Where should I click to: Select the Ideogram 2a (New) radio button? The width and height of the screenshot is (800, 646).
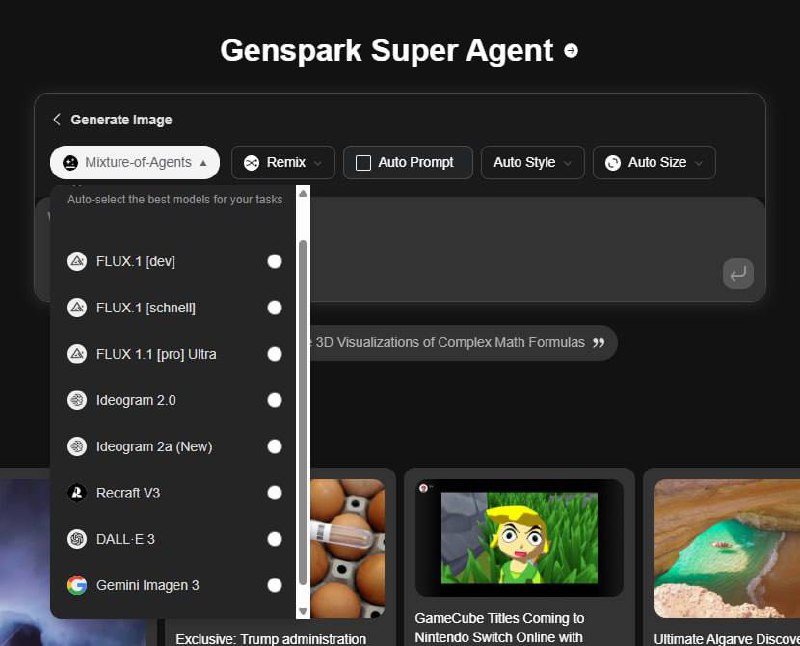click(x=274, y=446)
